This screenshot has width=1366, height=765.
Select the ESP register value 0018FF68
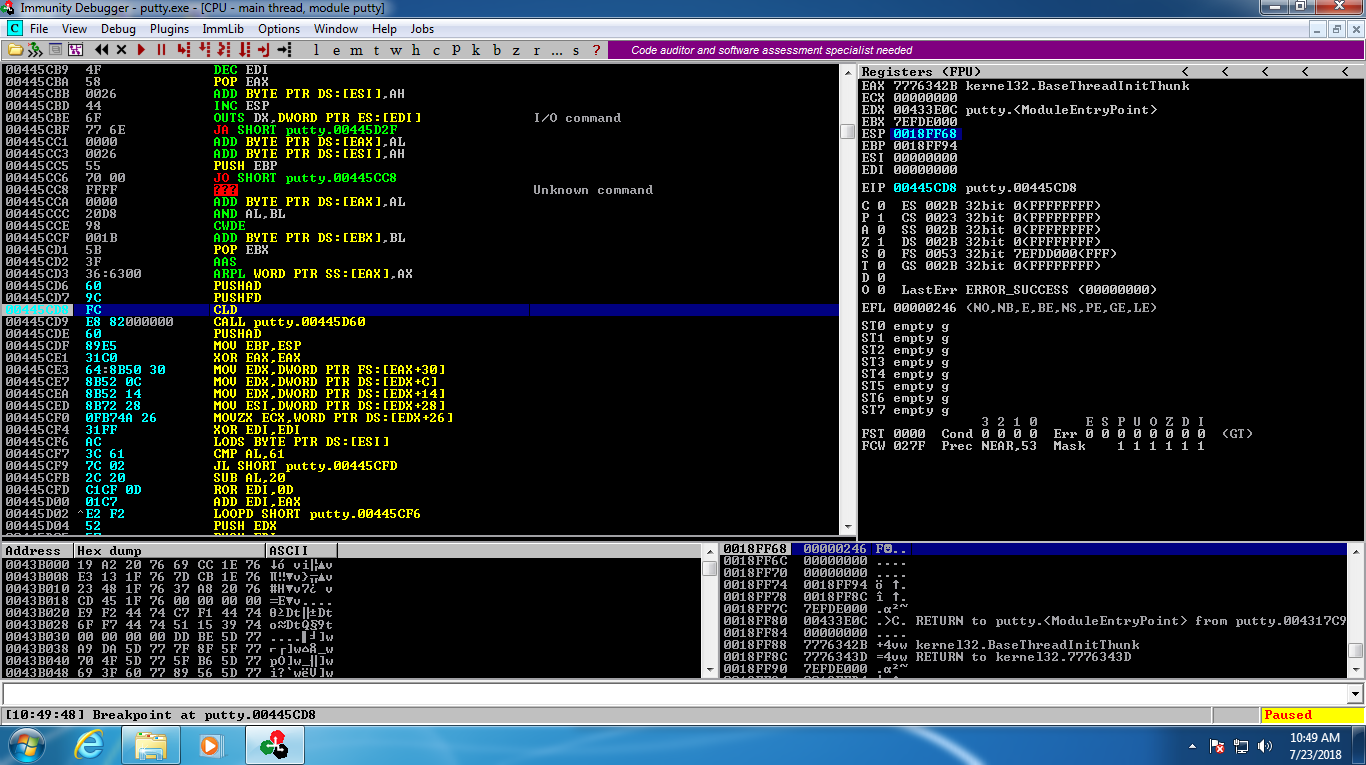[925, 134]
